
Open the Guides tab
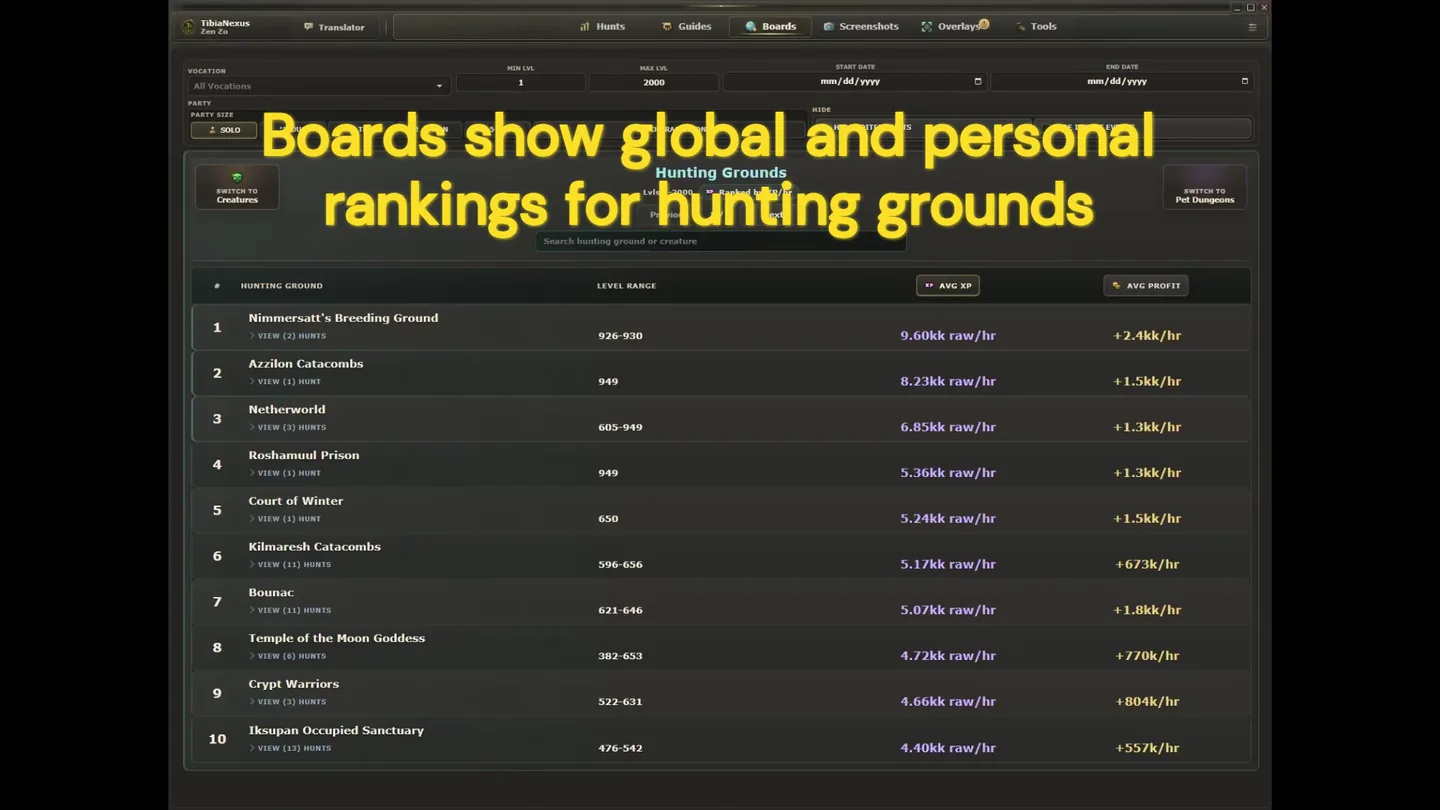point(686,26)
